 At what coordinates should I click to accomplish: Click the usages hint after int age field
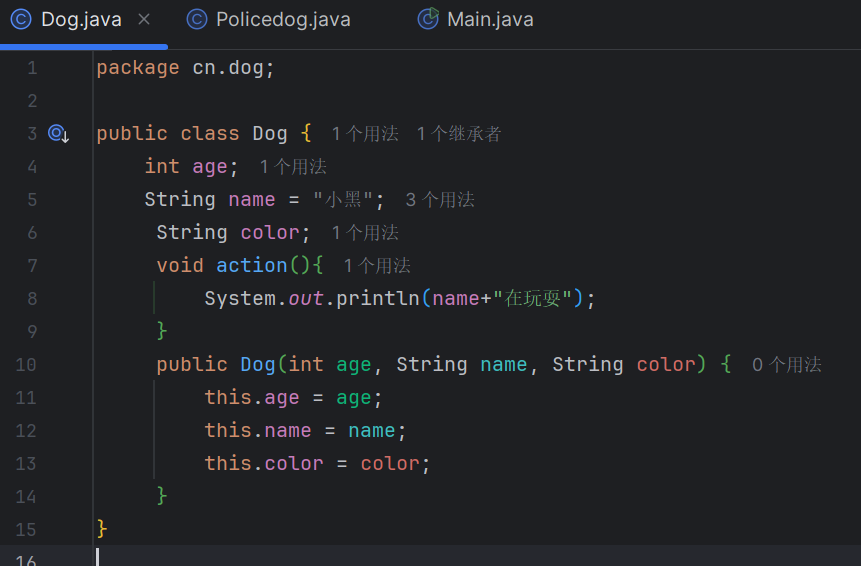pos(293,167)
